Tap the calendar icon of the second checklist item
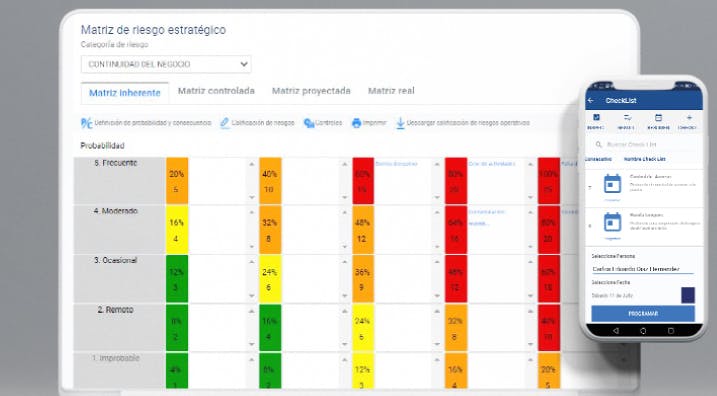 tap(612, 223)
